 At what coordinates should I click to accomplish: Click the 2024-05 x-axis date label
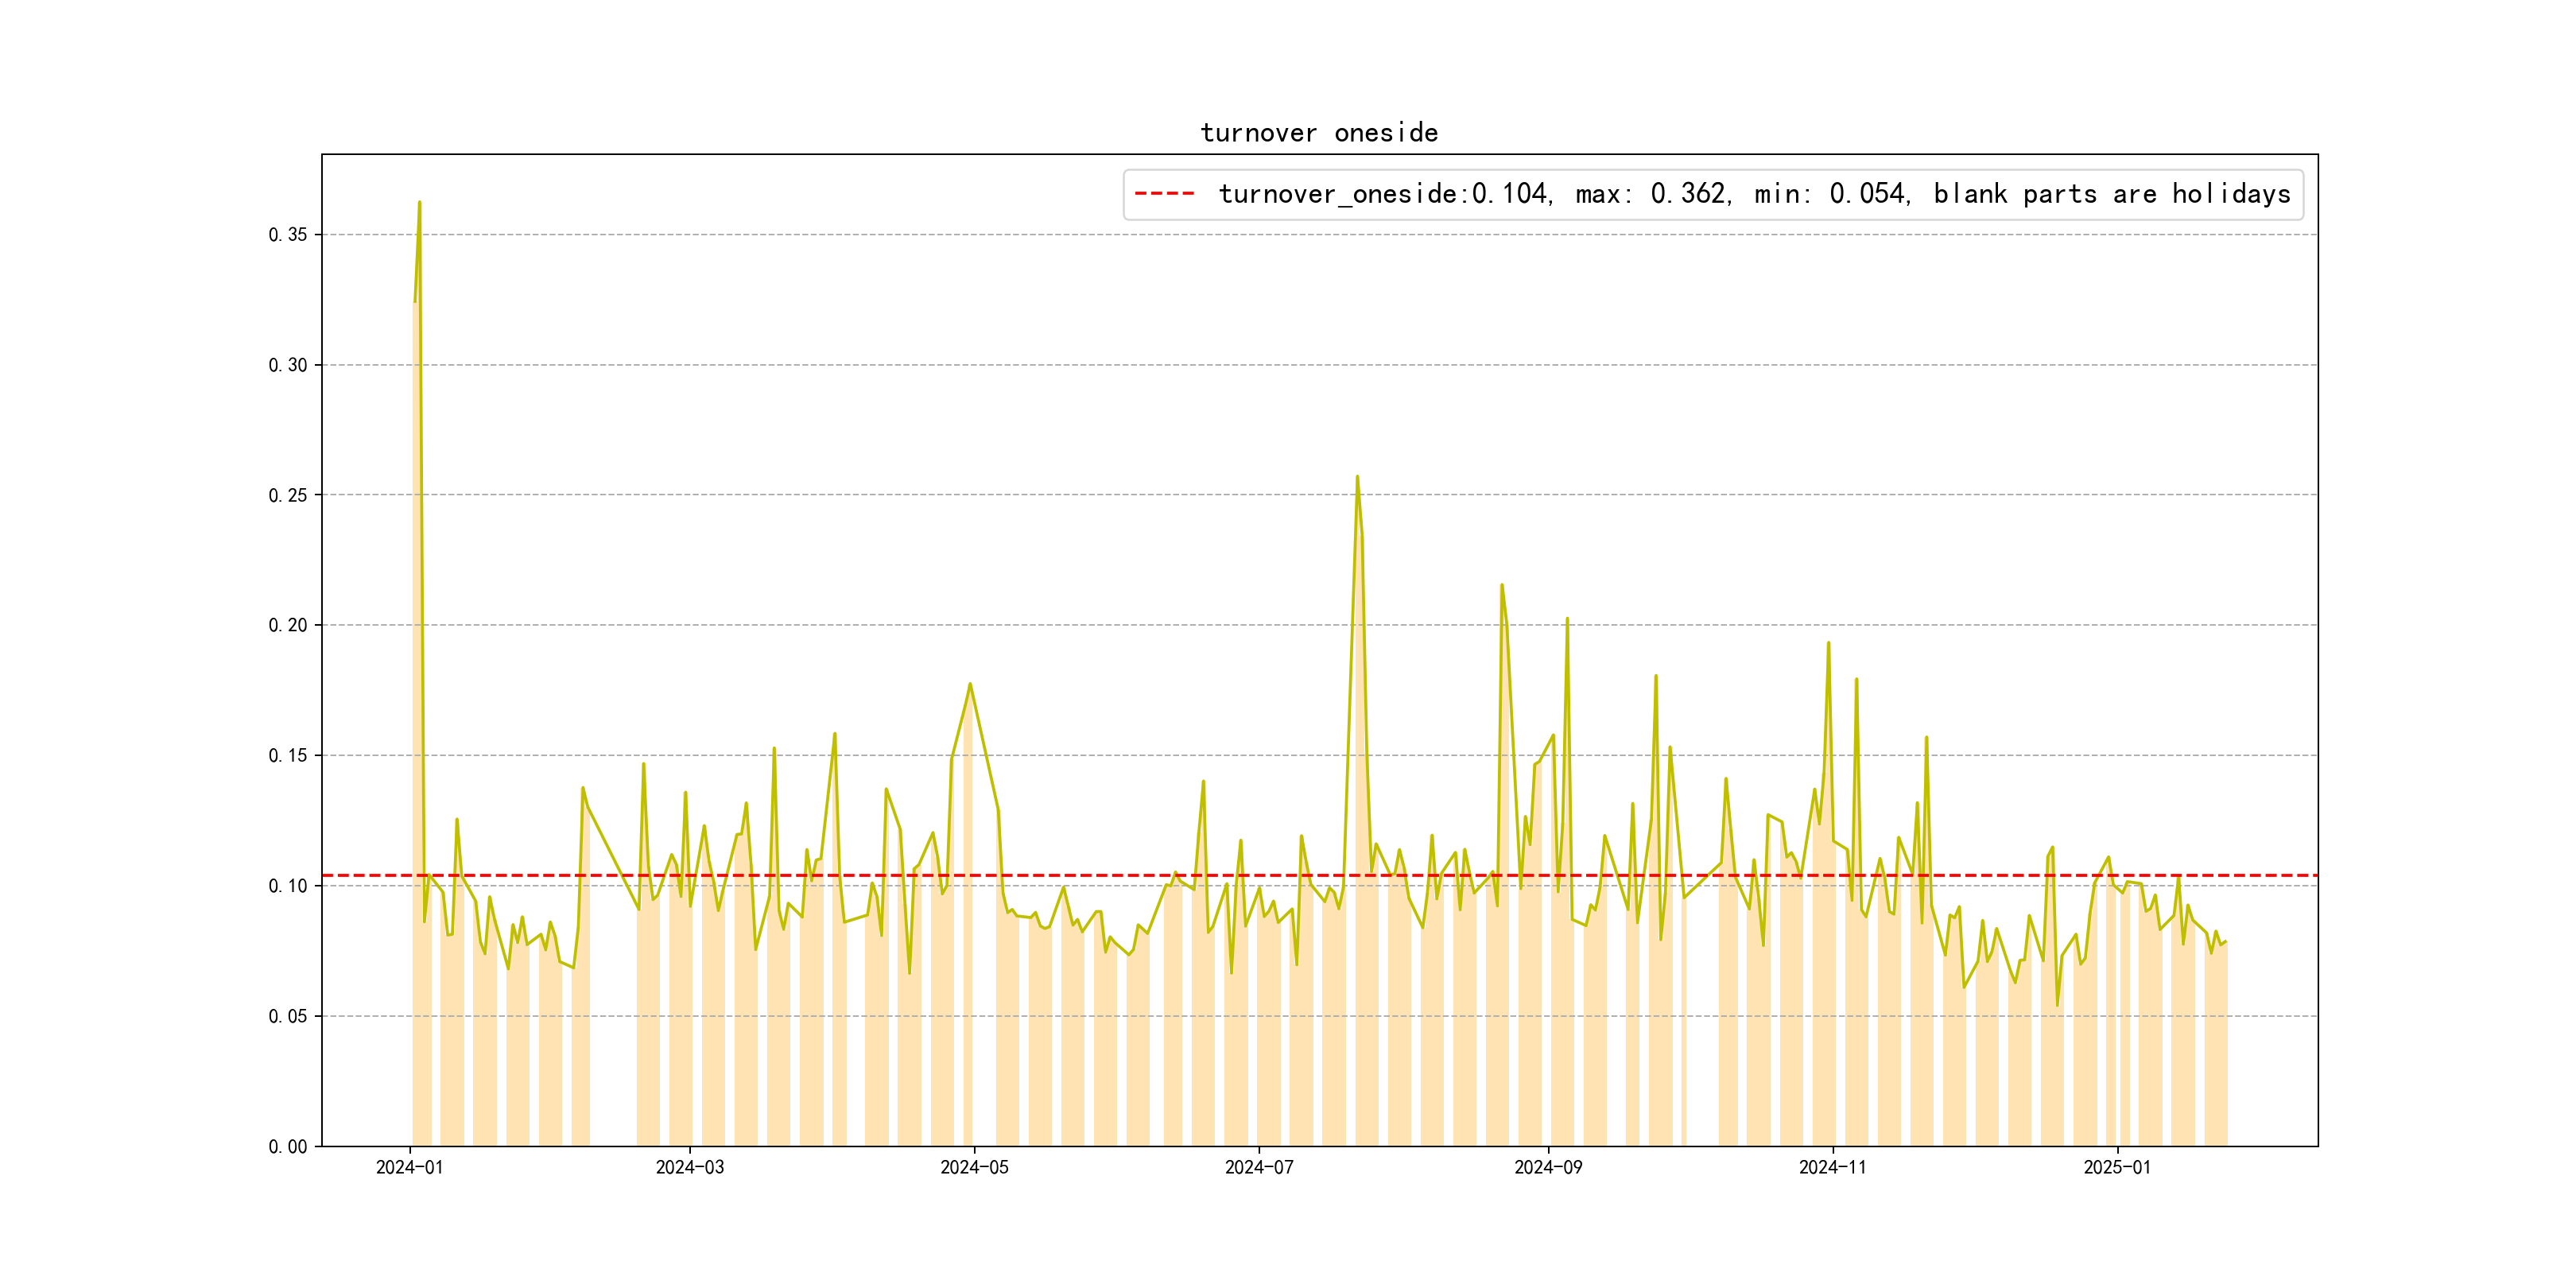tap(974, 1167)
